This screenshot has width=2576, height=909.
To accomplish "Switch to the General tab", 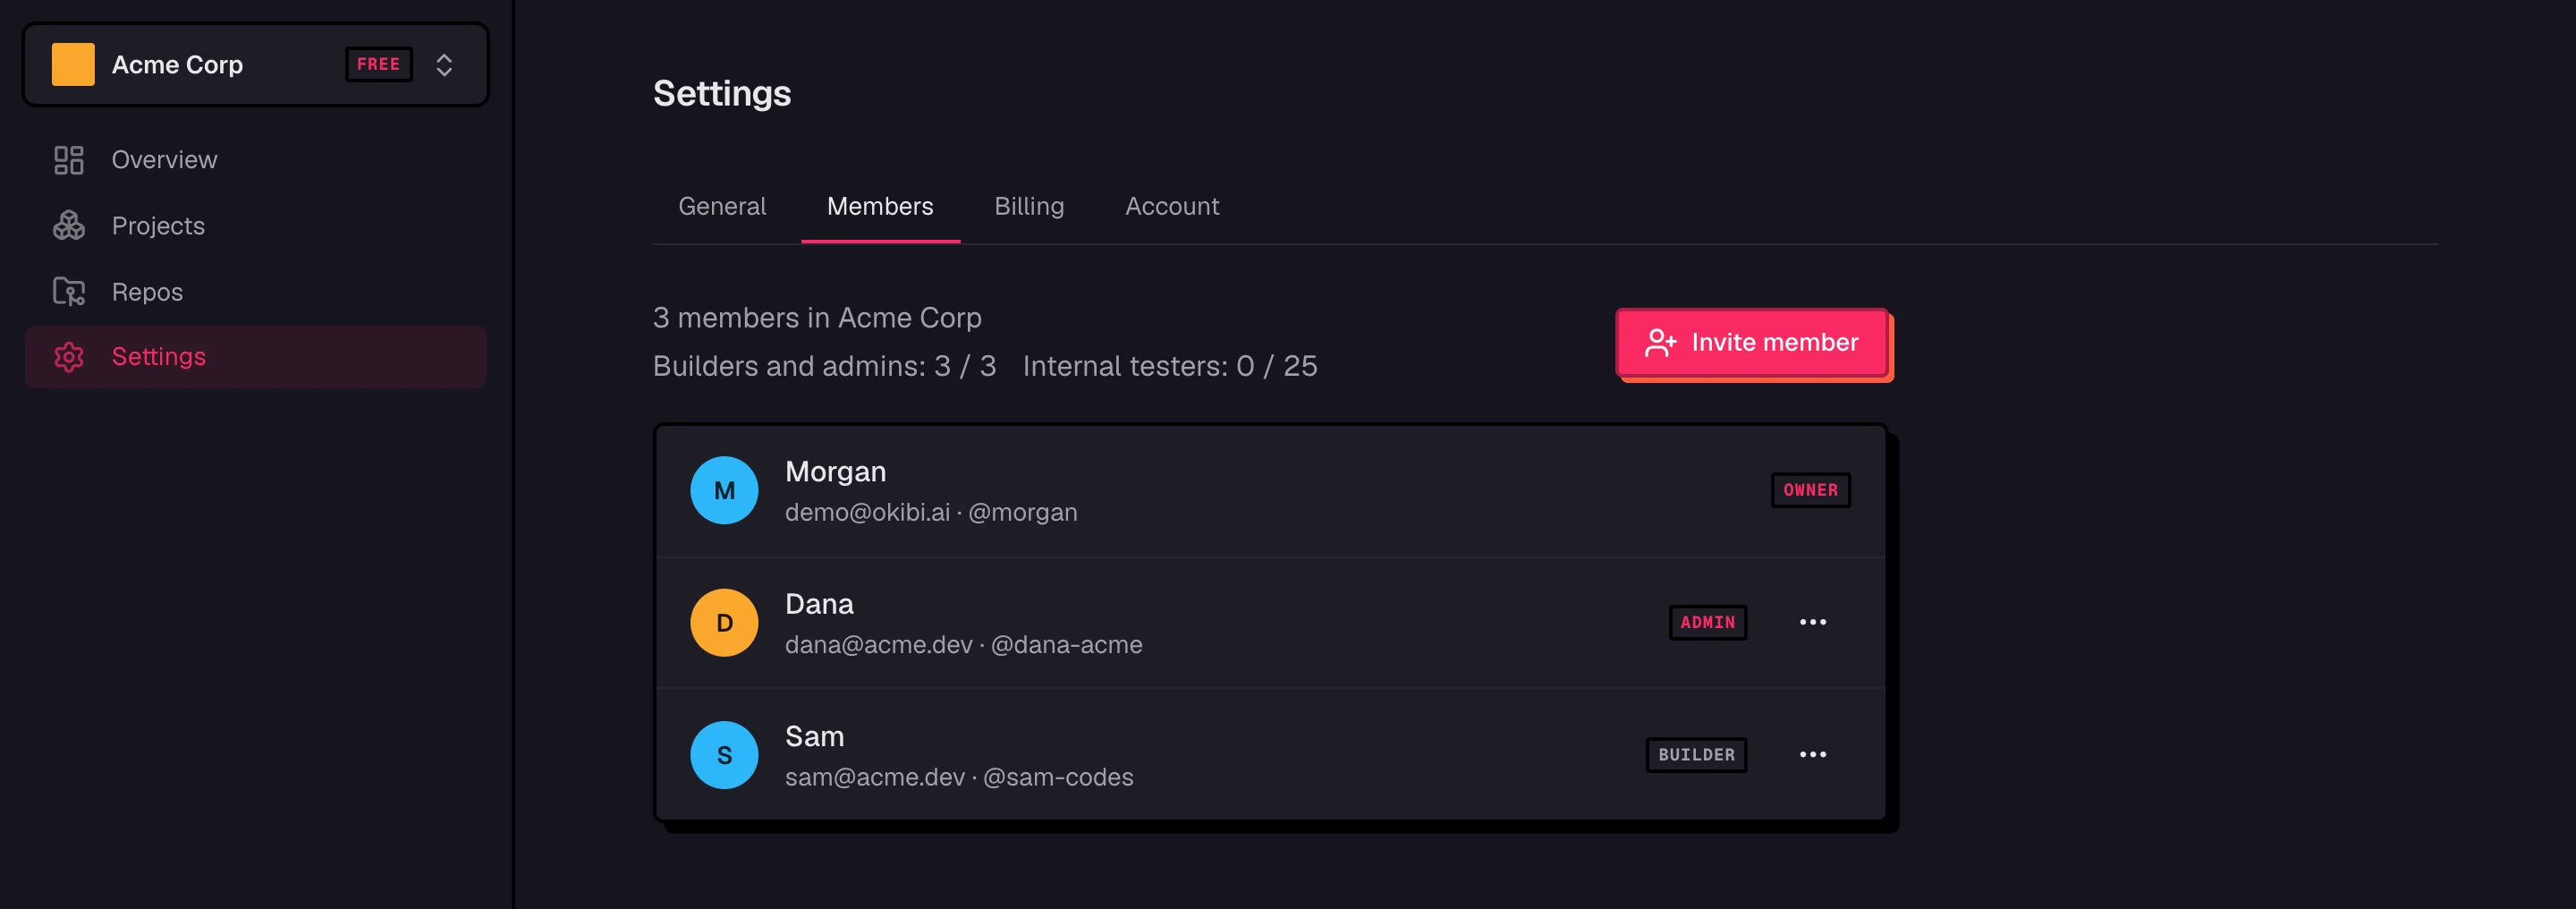I will coord(722,206).
